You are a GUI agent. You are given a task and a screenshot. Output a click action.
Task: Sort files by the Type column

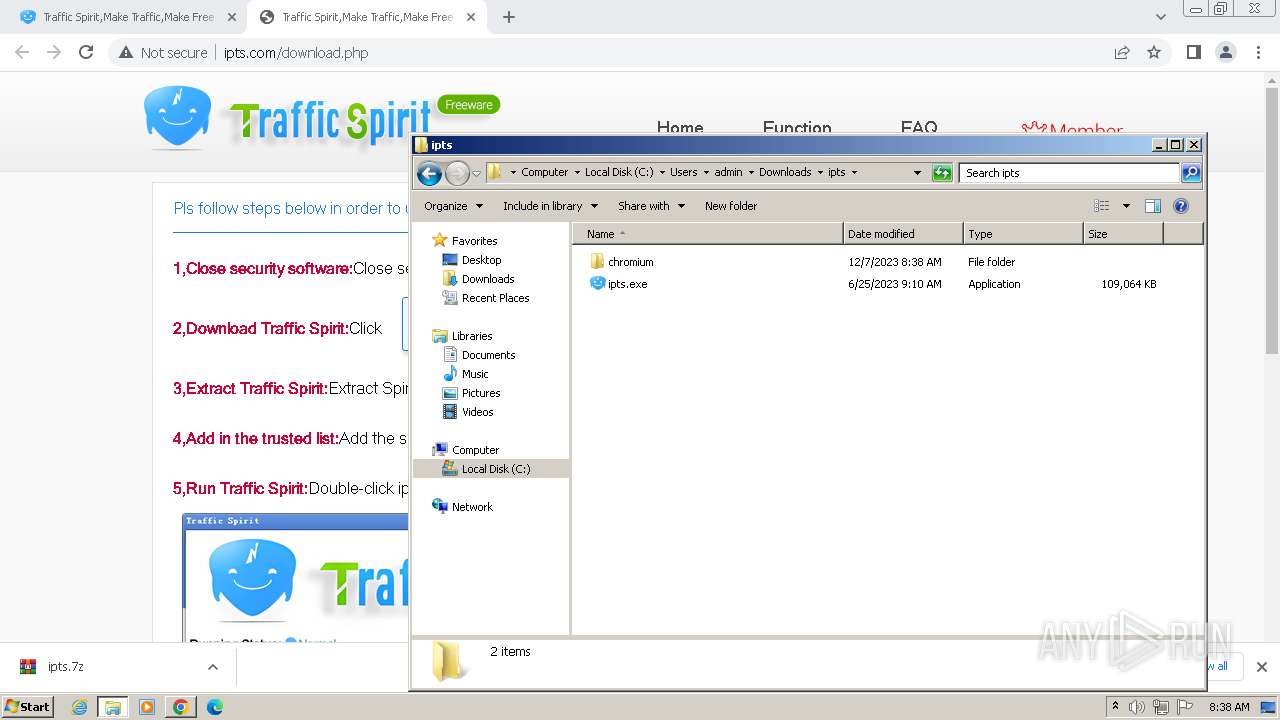[1024, 234]
